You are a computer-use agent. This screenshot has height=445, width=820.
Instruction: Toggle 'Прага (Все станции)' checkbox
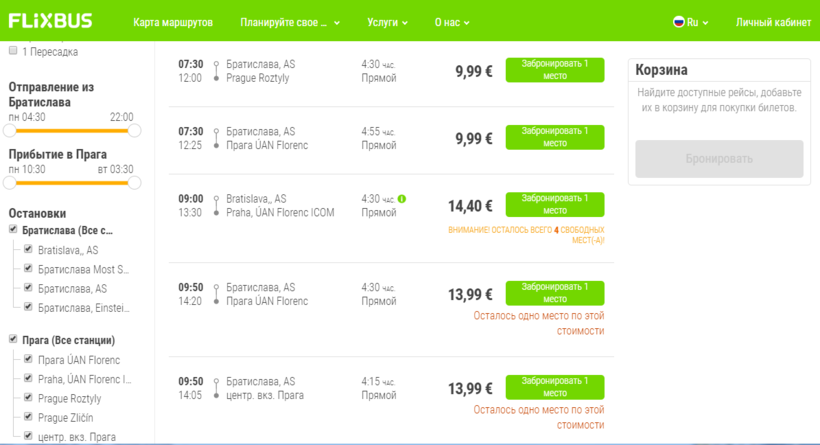(x=13, y=340)
